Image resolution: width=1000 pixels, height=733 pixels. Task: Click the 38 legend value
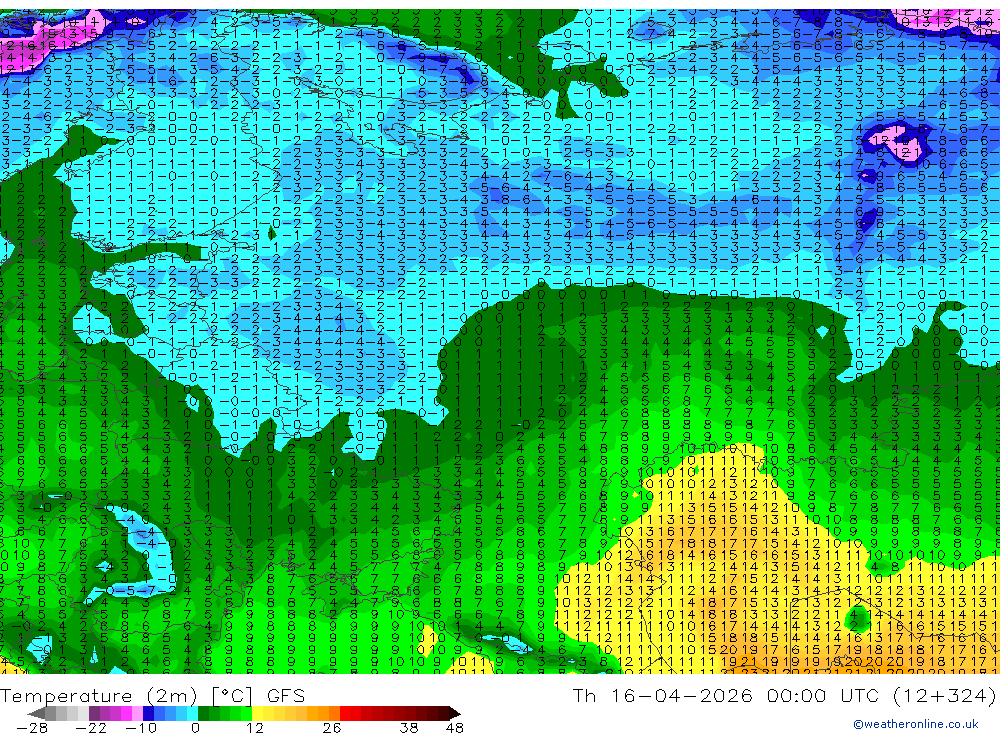click(x=409, y=727)
